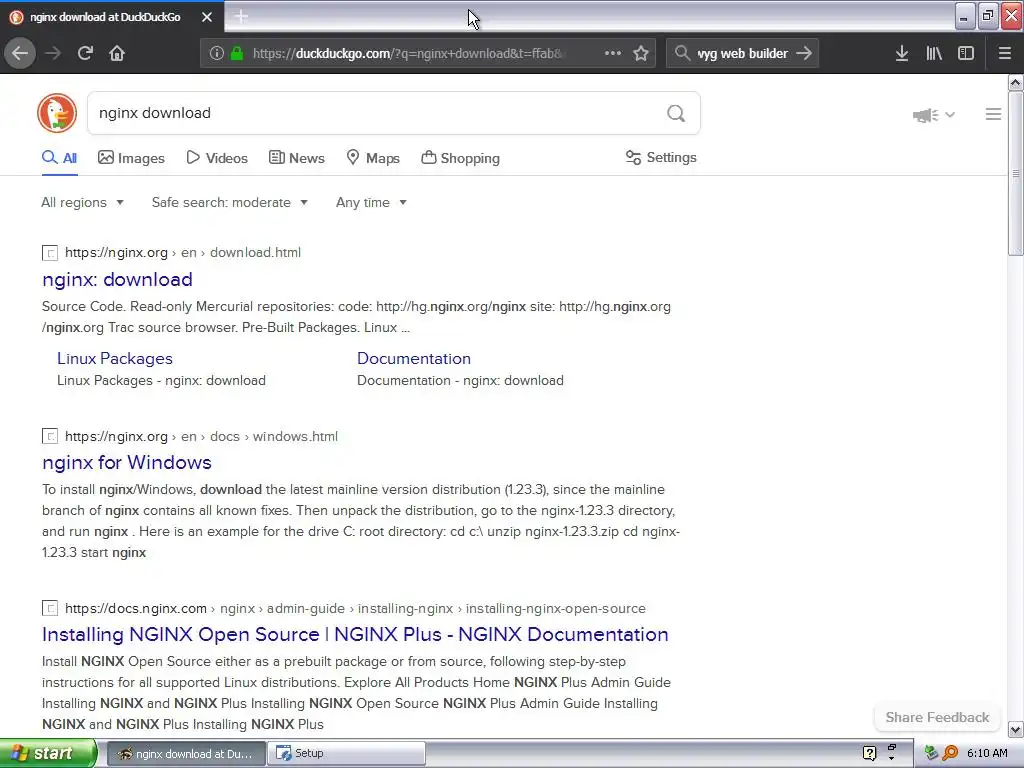The image size is (1024, 768).
Task: Switch to the News tab
Action: click(x=296, y=158)
